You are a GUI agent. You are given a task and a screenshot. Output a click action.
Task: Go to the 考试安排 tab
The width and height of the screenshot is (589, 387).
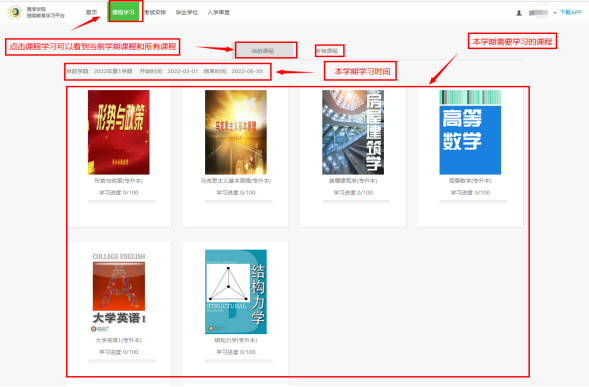coord(155,12)
